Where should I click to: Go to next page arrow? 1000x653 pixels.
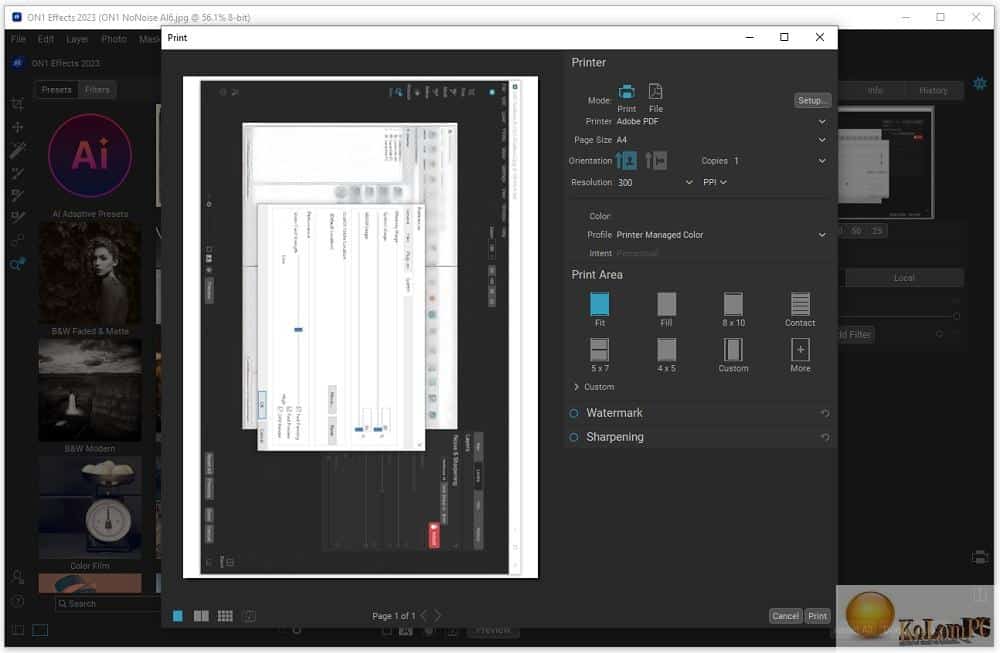coord(438,615)
